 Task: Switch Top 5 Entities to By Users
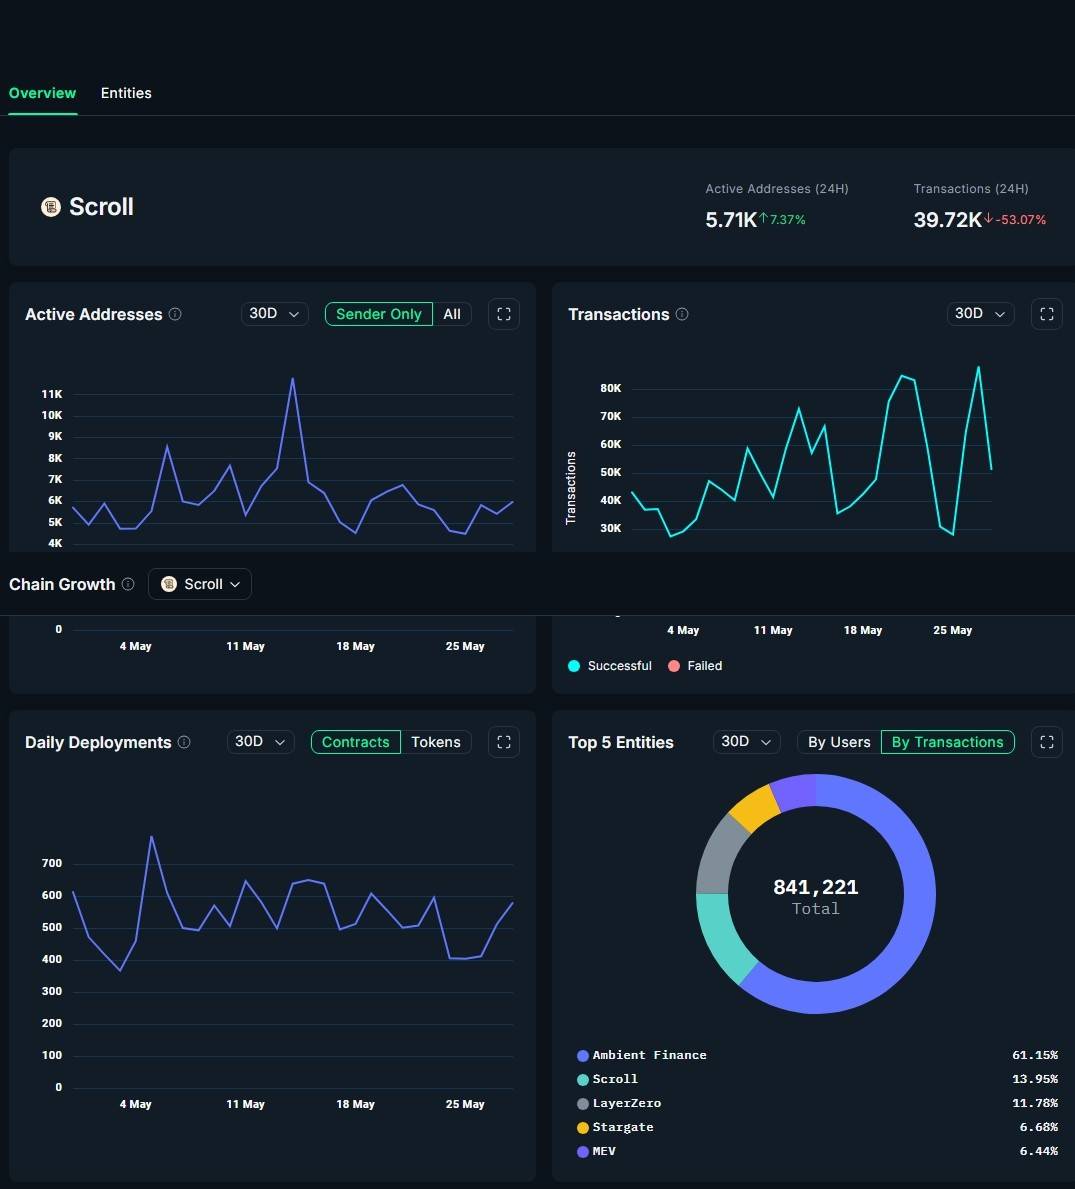[x=839, y=742]
